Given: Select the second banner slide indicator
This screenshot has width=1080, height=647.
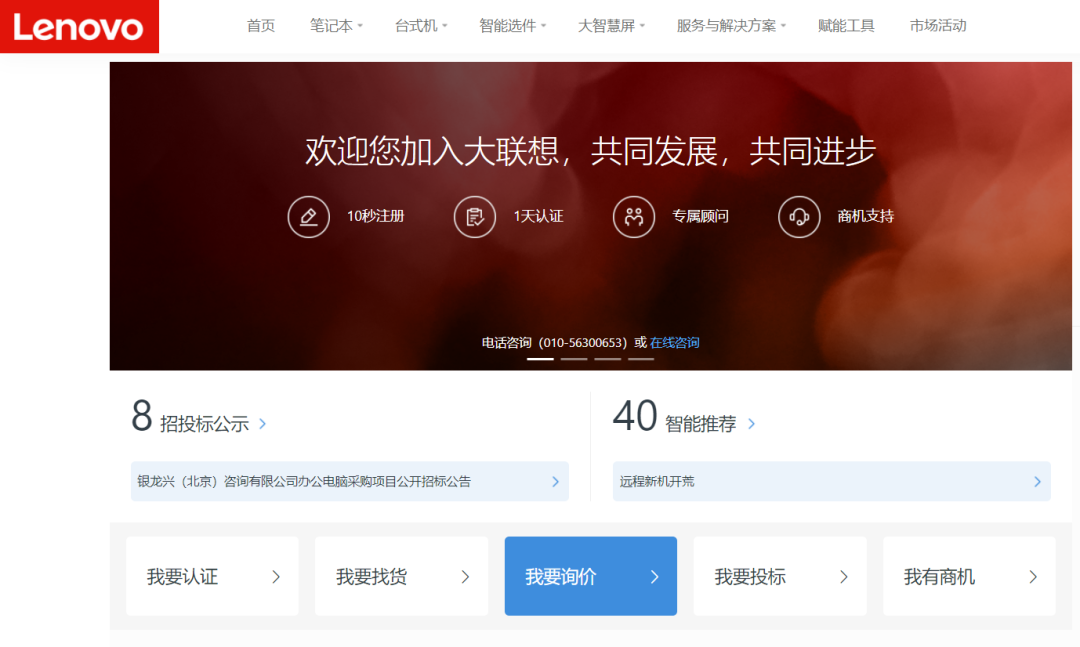Looking at the screenshot, I should click(574, 359).
